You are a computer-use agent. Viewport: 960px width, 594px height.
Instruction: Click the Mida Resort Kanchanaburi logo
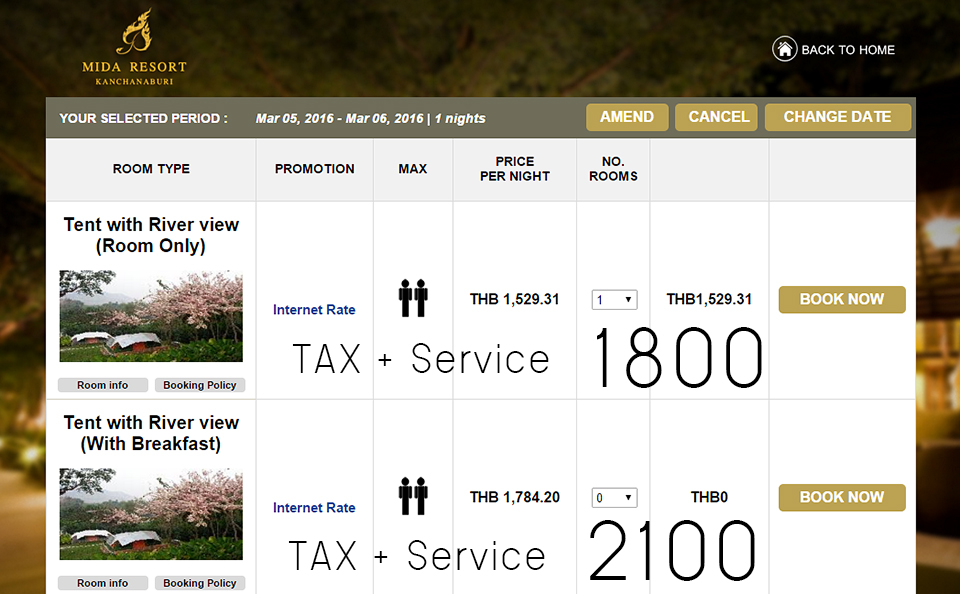[134, 48]
